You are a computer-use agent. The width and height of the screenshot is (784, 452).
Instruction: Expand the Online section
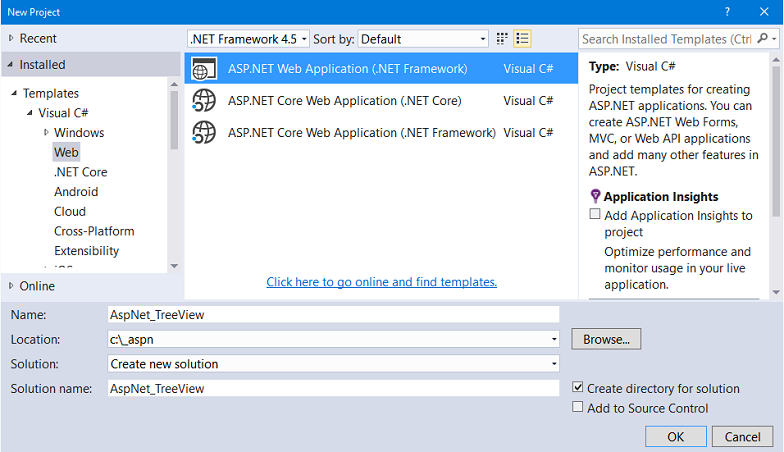pos(11,286)
